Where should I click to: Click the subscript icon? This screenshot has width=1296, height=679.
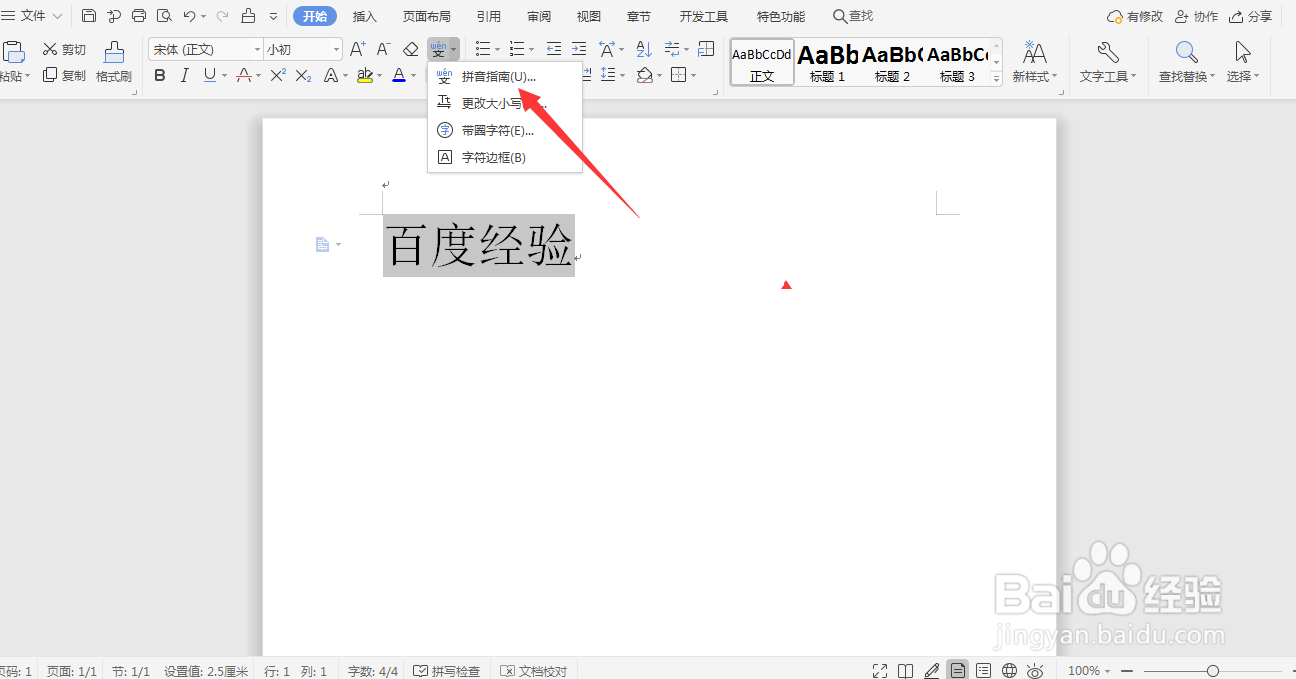pyautogui.click(x=302, y=75)
